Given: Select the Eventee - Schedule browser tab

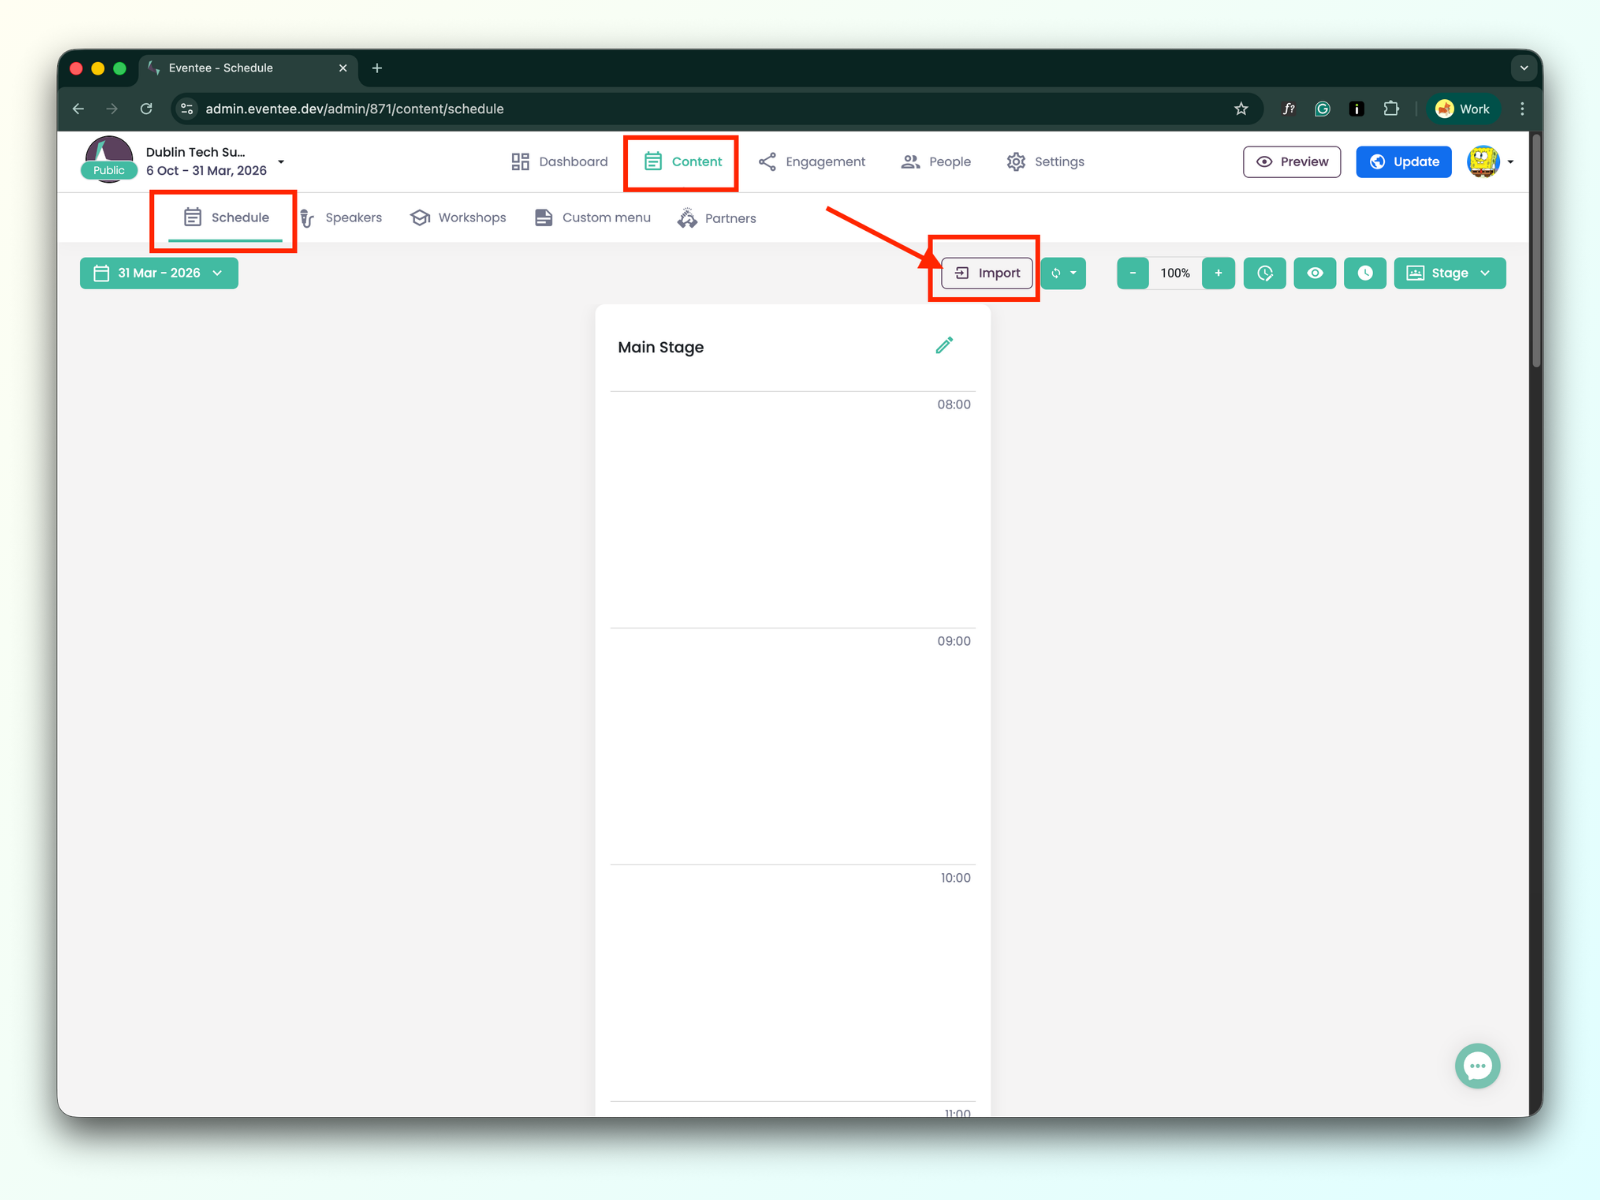Looking at the screenshot, I should coord(248,68).
